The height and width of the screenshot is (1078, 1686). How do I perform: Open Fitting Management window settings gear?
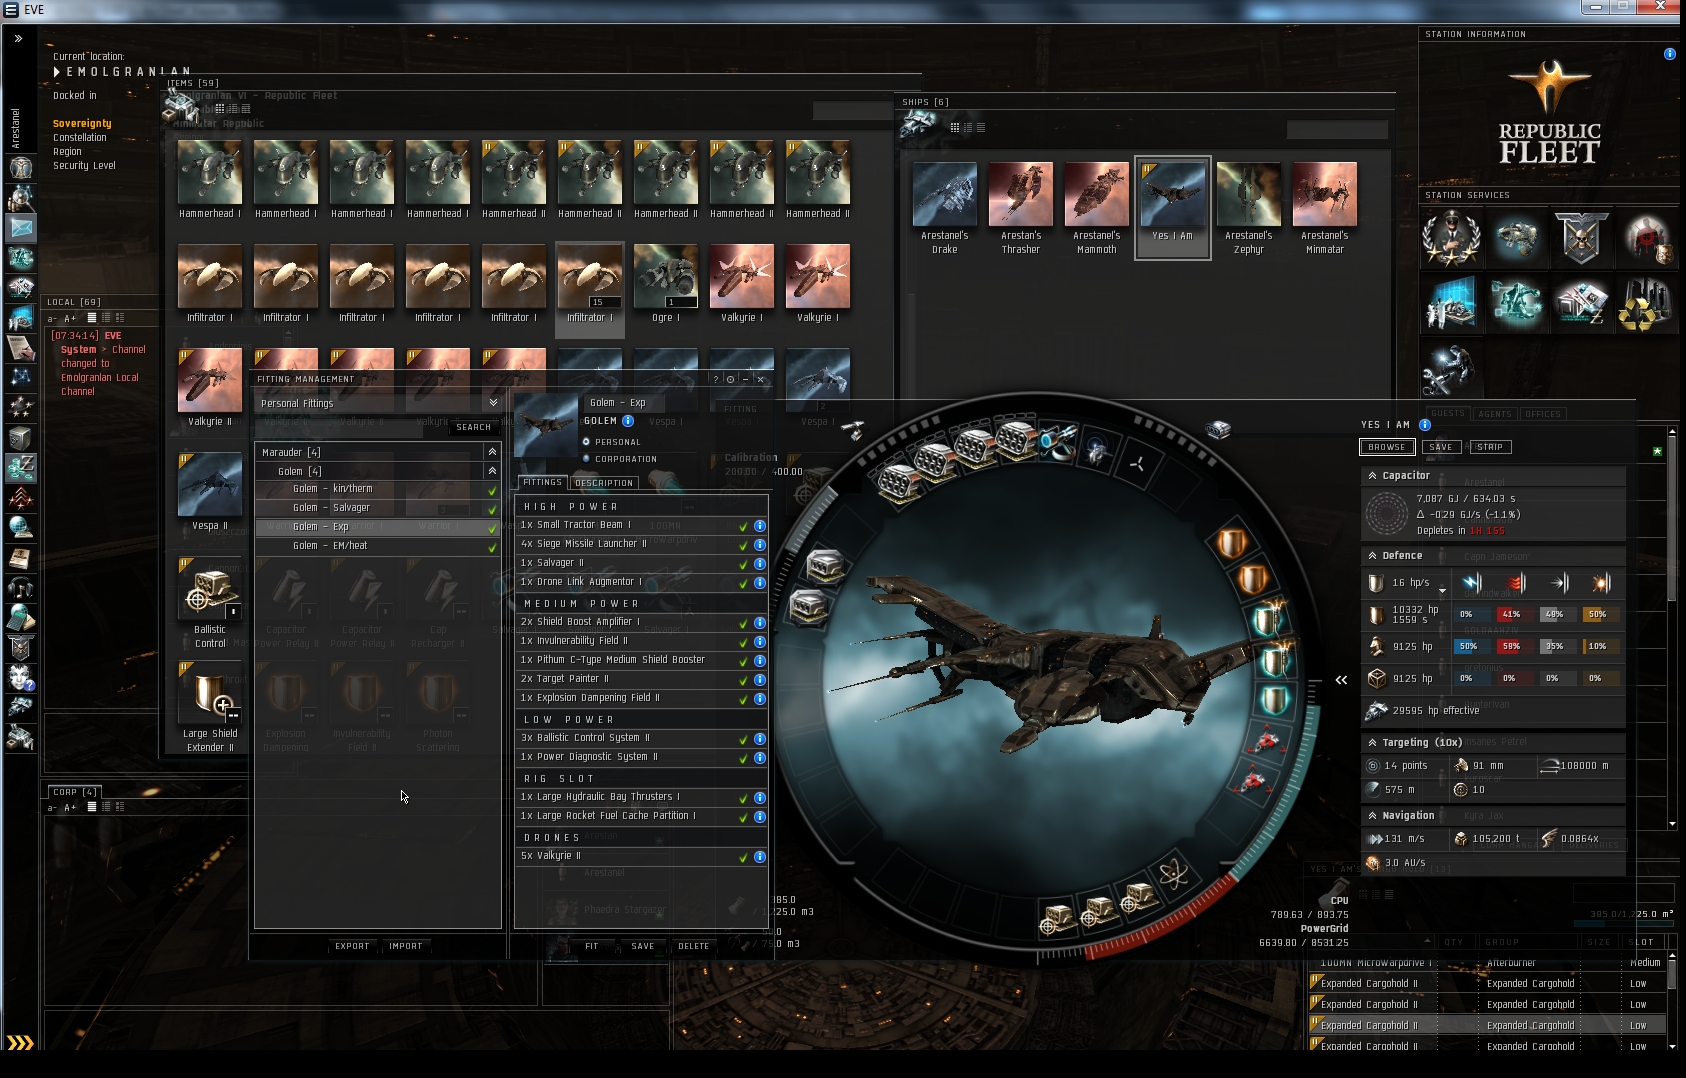[x=731, y=379]
